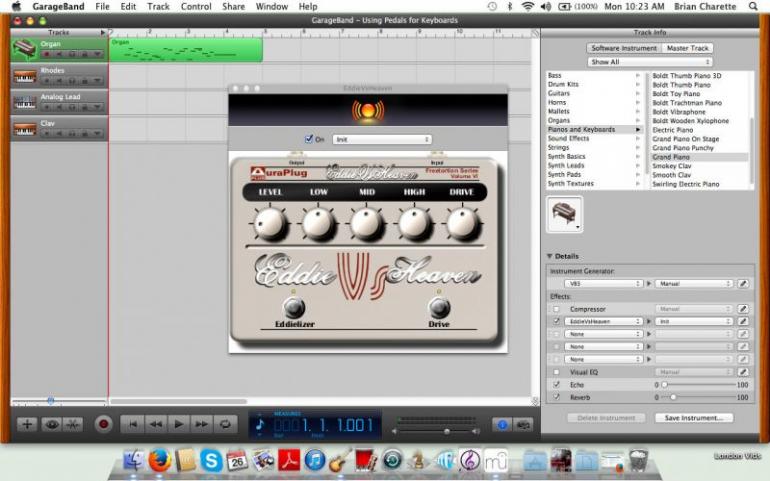
Task: Click the Echo amount slider
Action: (x=698, y=385)
